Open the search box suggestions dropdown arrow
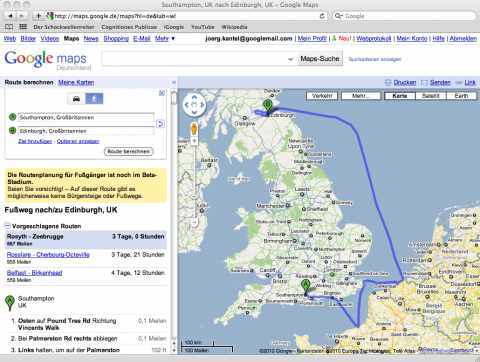The height and width of the screenshot is (362, 480). pyautogui.click(x=290, y=59)
